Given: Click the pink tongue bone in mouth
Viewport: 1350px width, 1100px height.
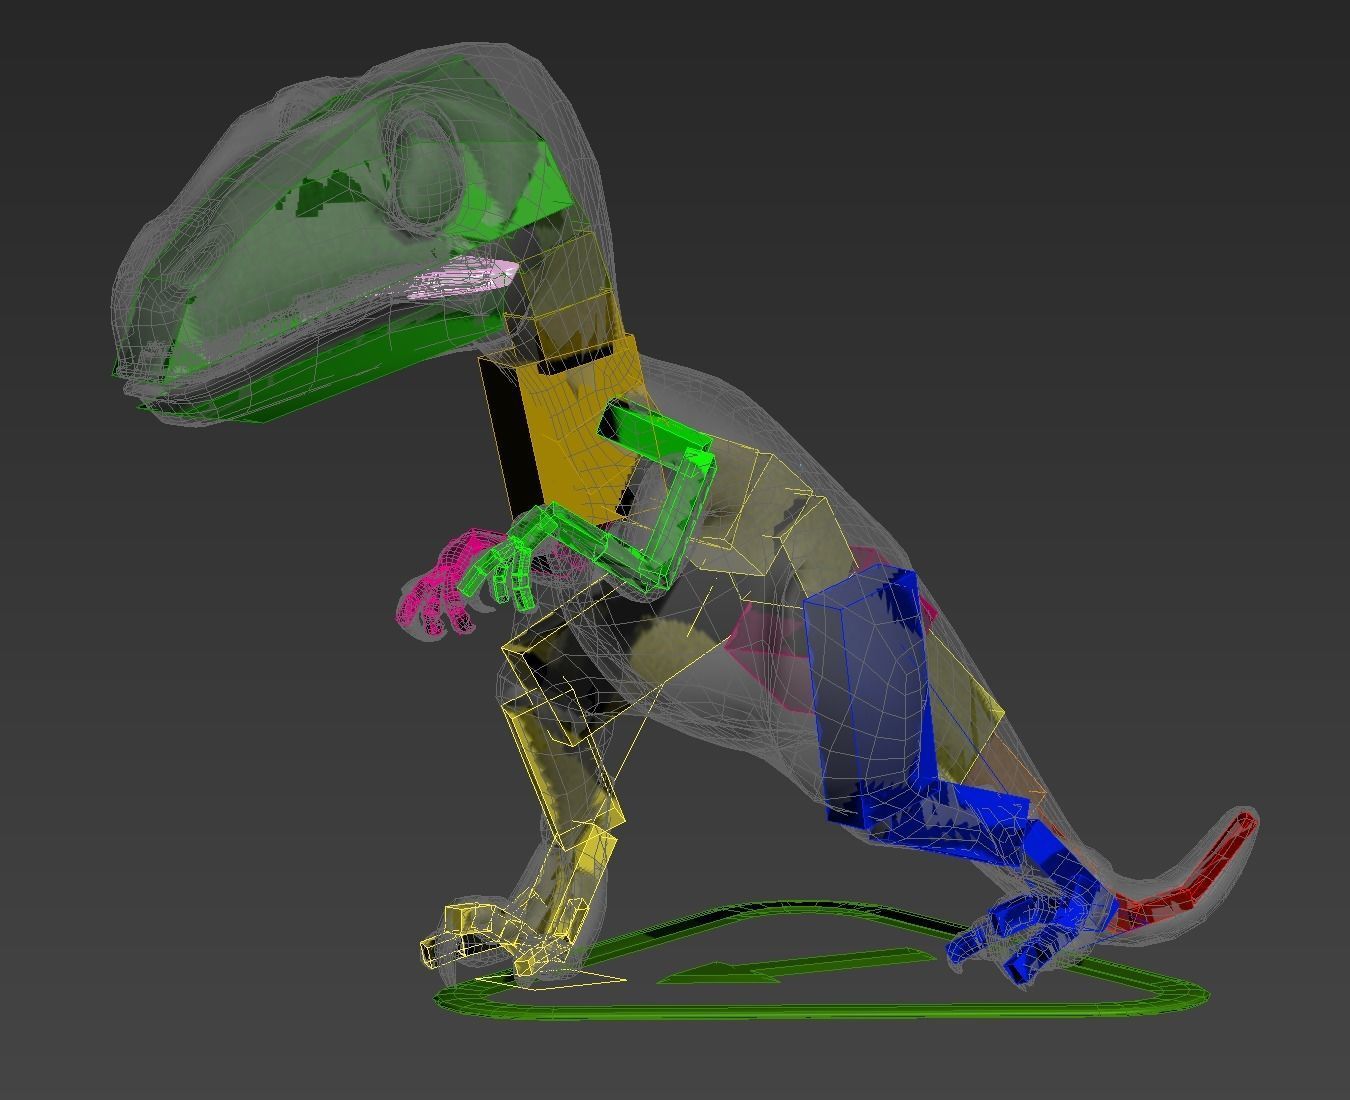Looking at the screenshot, I should click(465, 278).
